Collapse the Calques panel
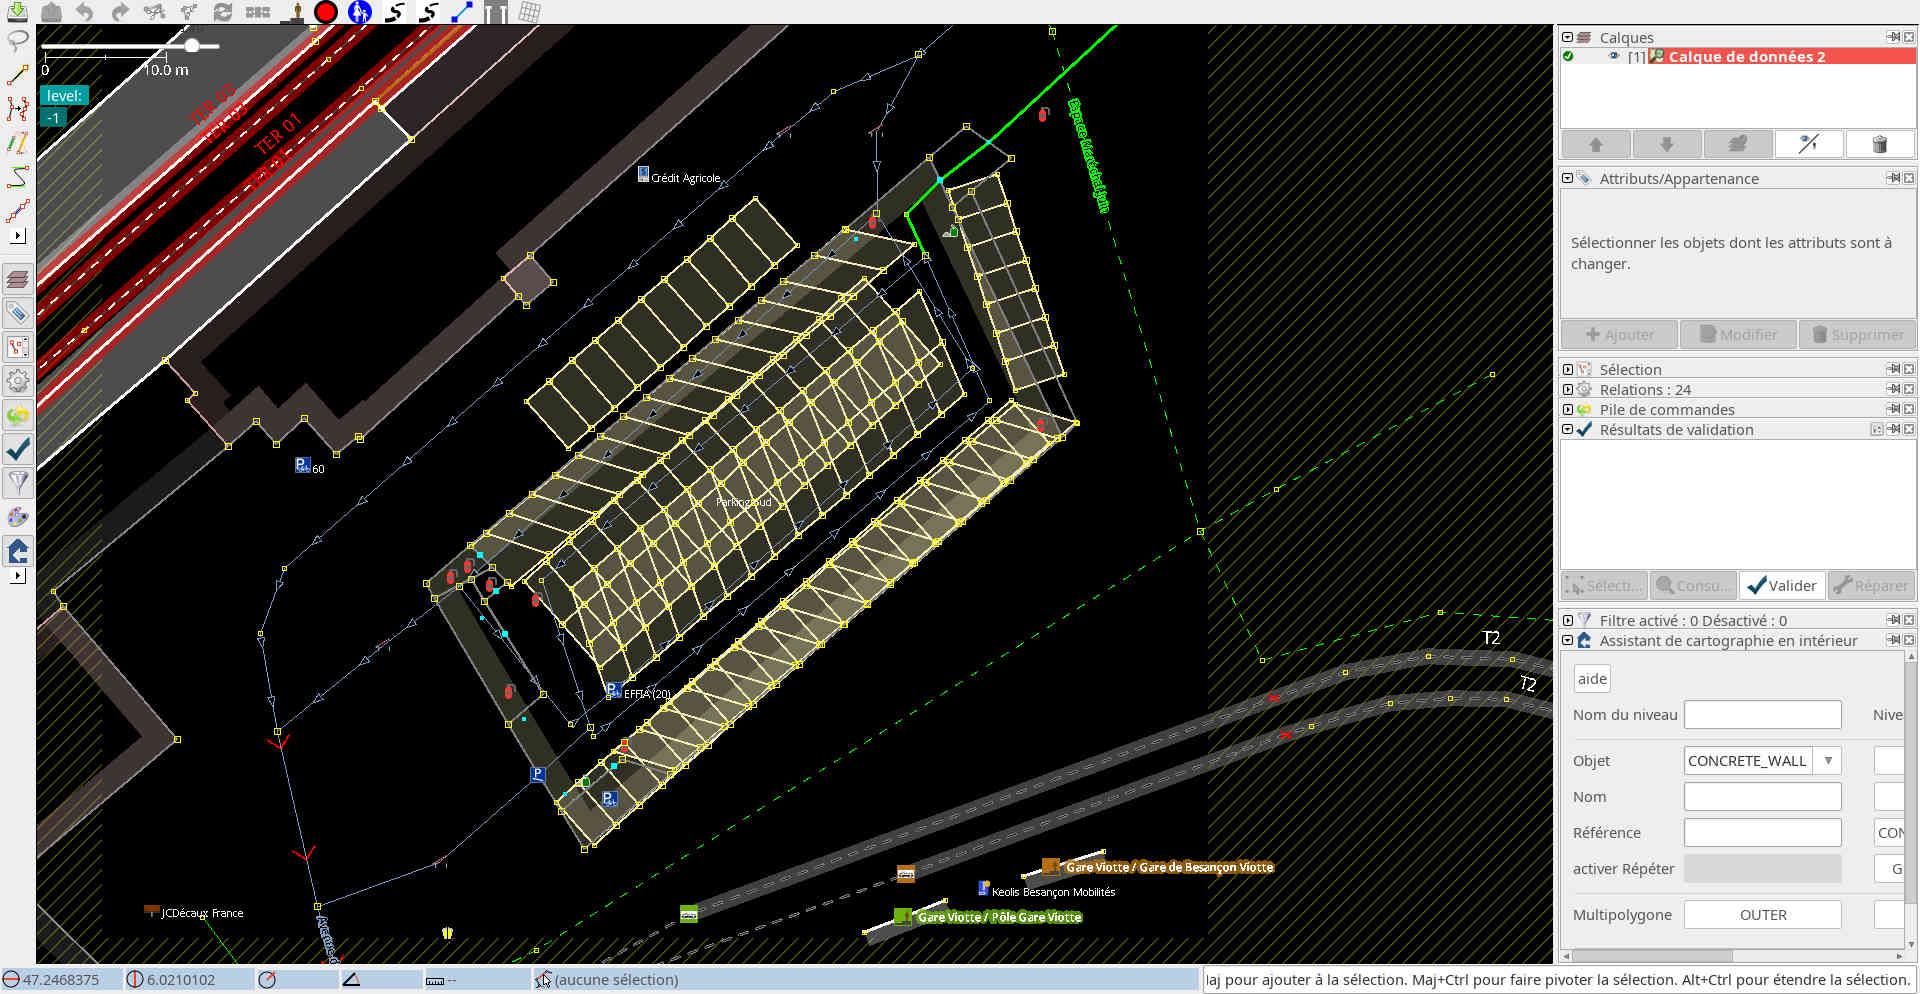1920x994 pixels. [1568, 38]
